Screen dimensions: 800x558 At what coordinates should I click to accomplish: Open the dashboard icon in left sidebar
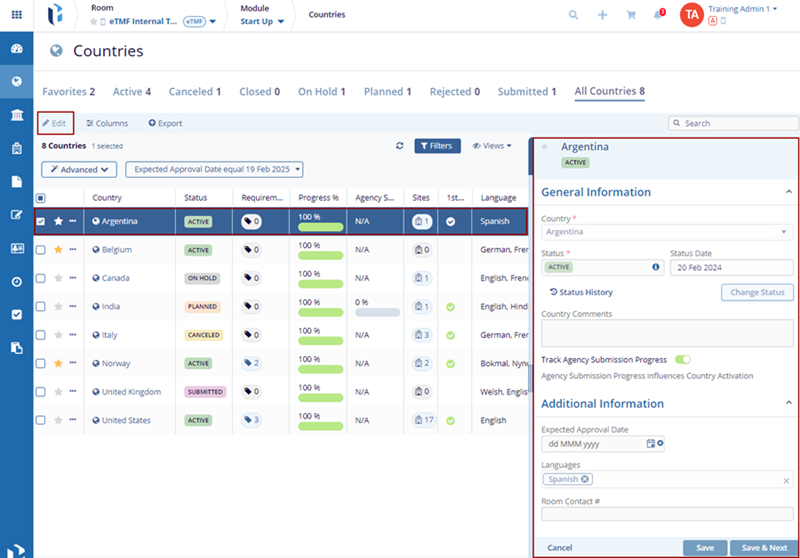16,49
